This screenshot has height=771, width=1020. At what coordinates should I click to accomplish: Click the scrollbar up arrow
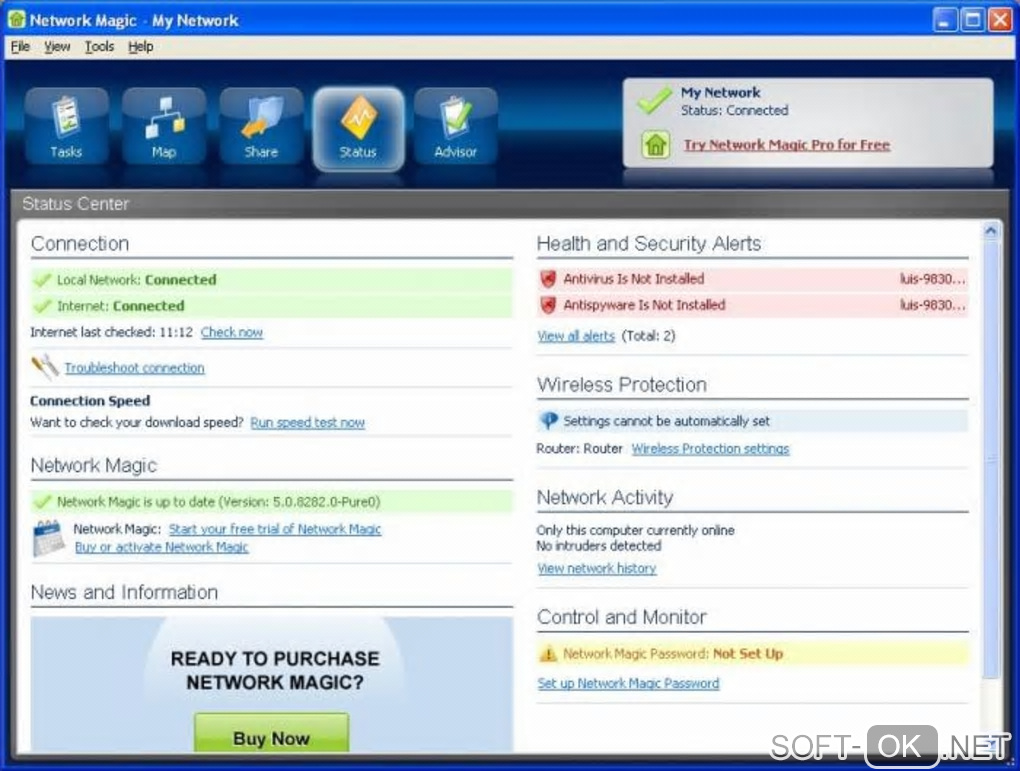click(x=991, y=230)
